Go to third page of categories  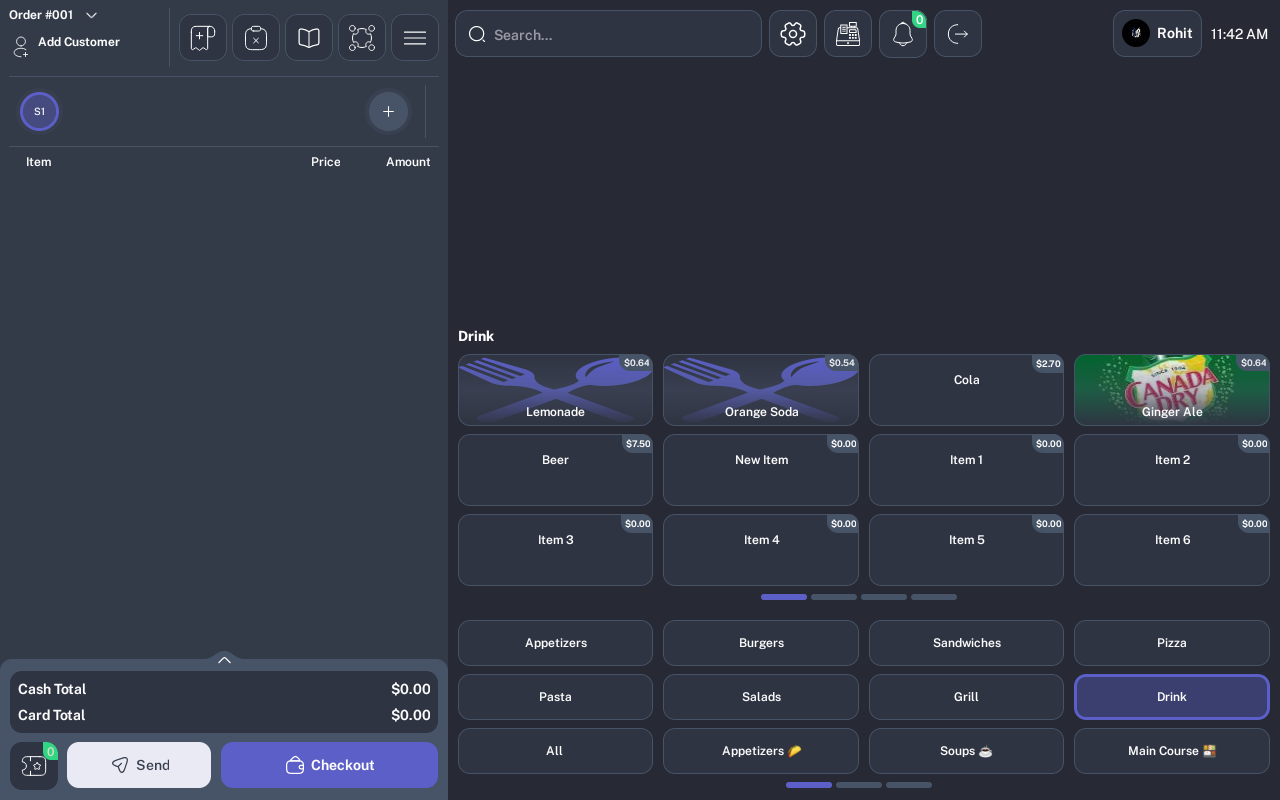click(909, 785)
